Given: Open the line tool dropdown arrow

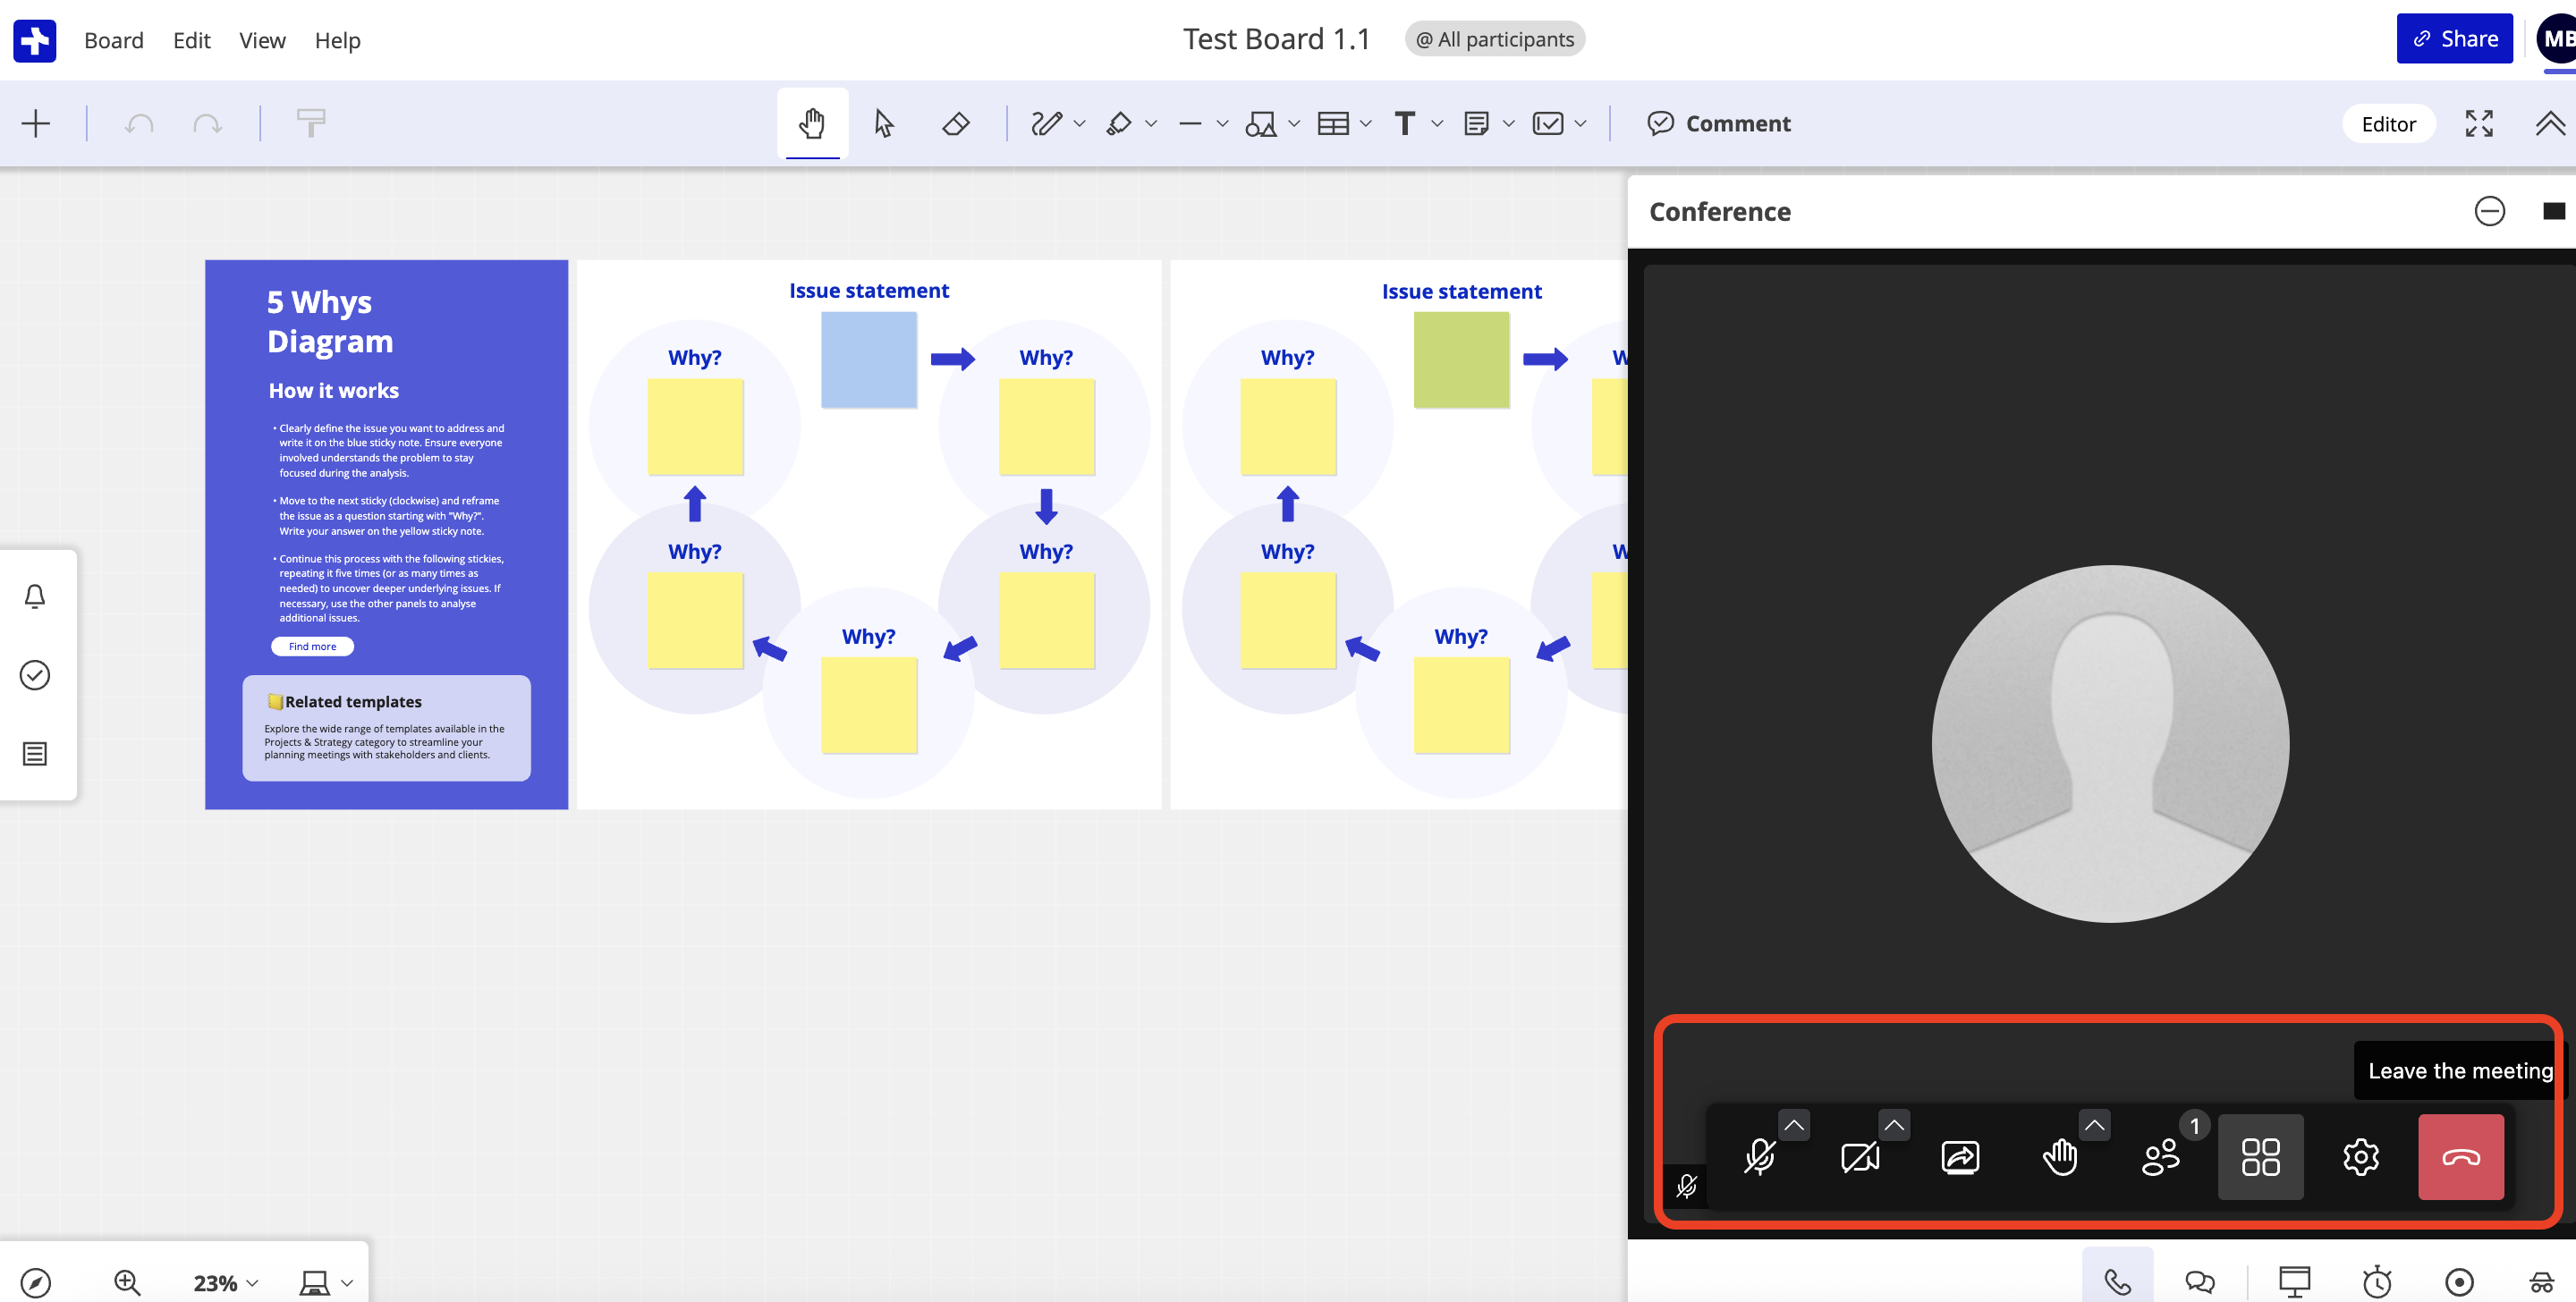Looking at the screenshot, I should (1222, 124).
